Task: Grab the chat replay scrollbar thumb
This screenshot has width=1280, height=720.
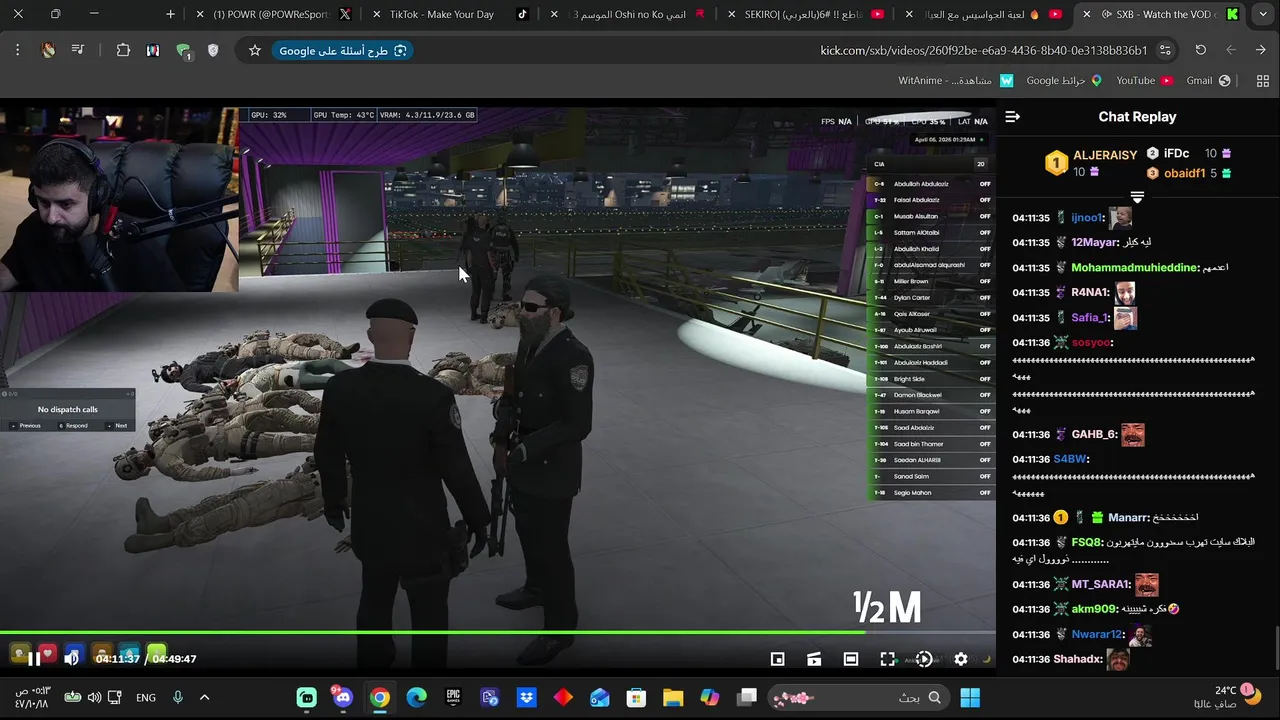Action: (1277, 648)
